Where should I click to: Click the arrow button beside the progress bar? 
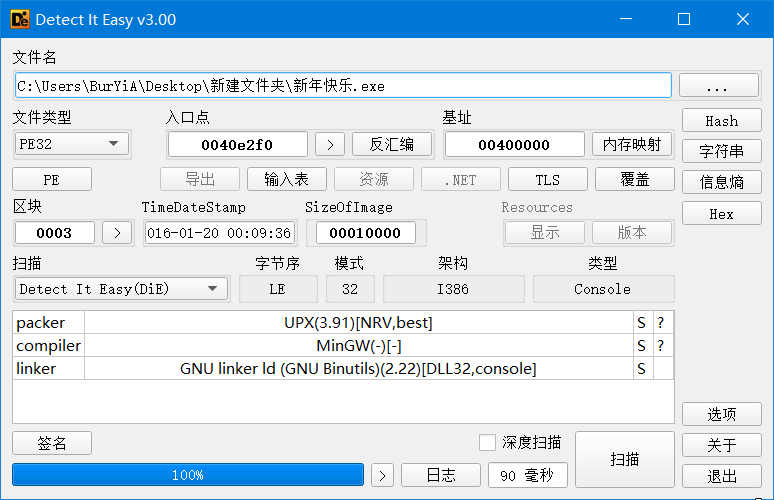tap(382, 475)
